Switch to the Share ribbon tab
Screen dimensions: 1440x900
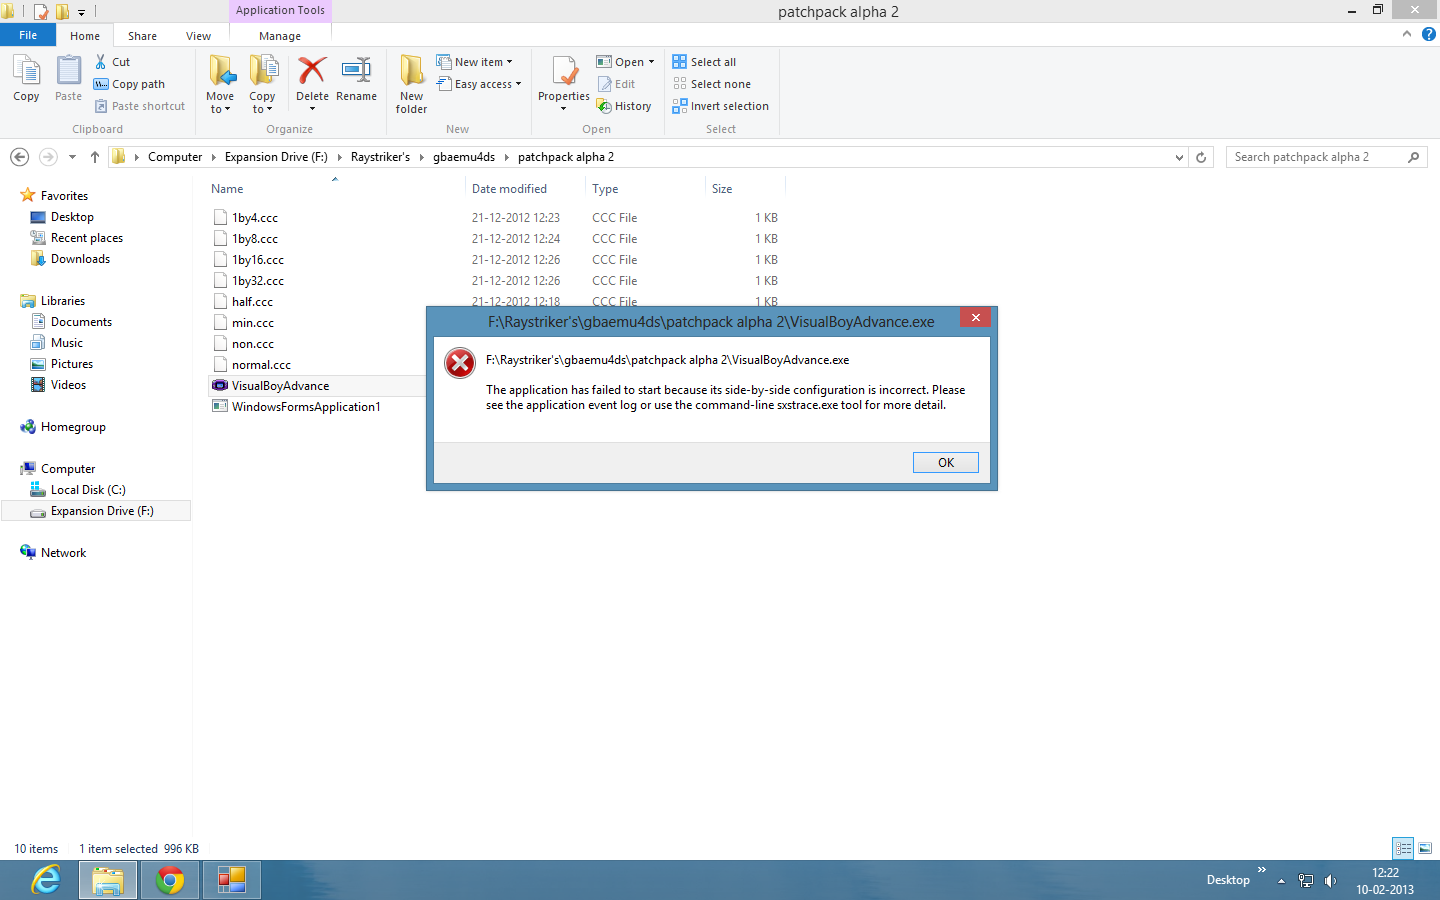click(142, 36)
